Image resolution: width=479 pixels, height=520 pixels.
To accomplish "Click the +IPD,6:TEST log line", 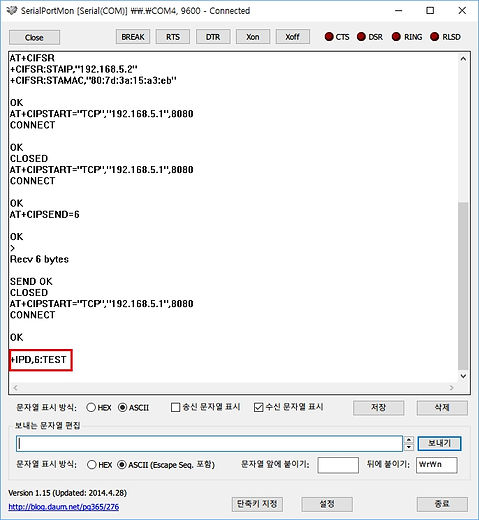I will click(x=39, y=360).
